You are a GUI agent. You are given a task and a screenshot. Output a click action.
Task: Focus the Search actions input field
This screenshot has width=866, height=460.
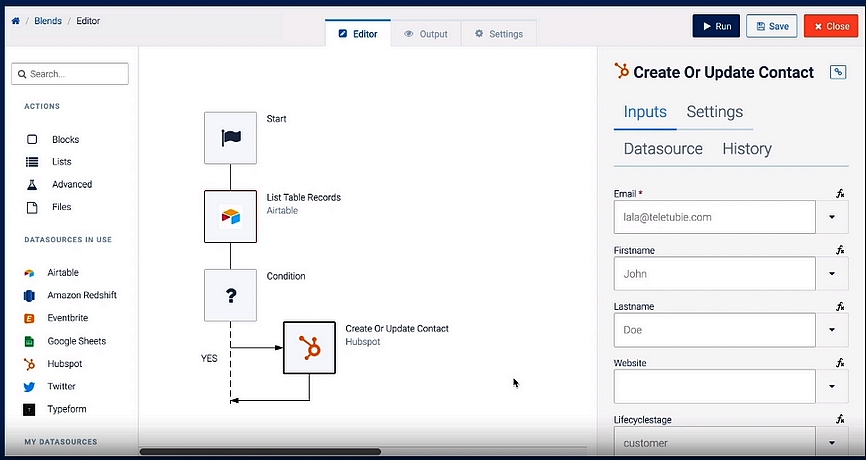click(x=70, y=74)
